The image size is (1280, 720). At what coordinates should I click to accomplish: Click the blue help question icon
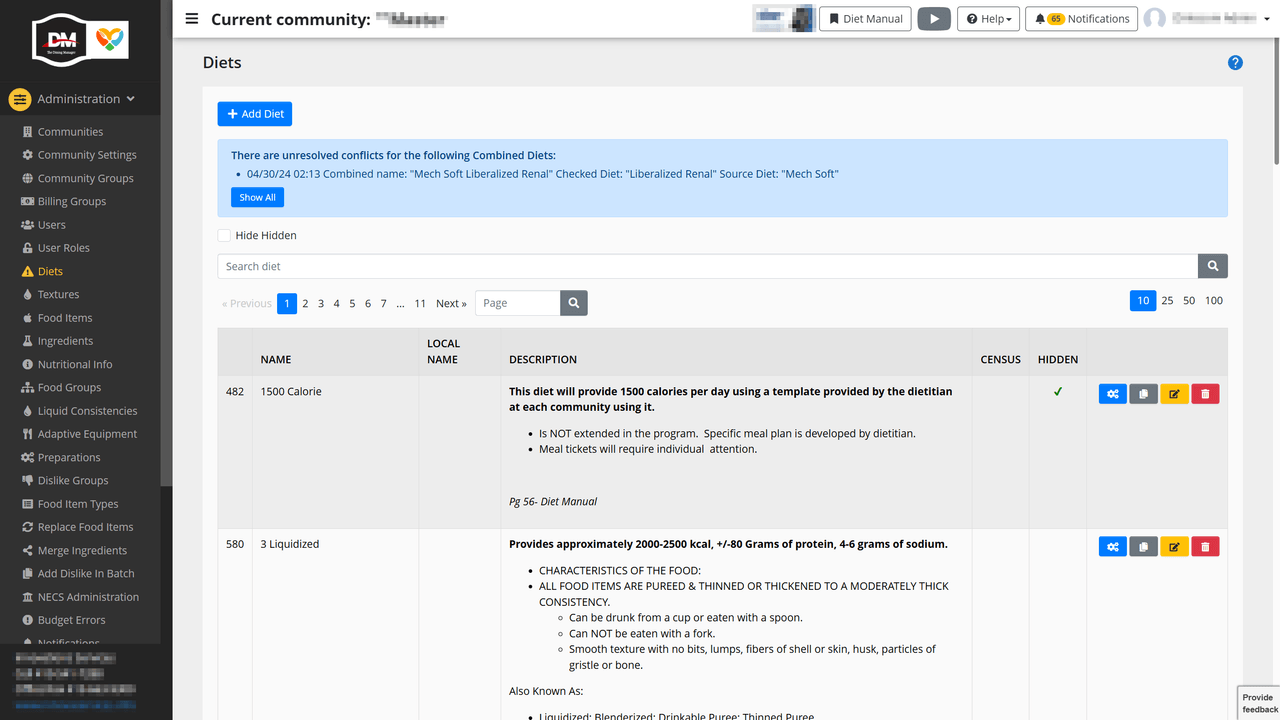click(1235, 63)
